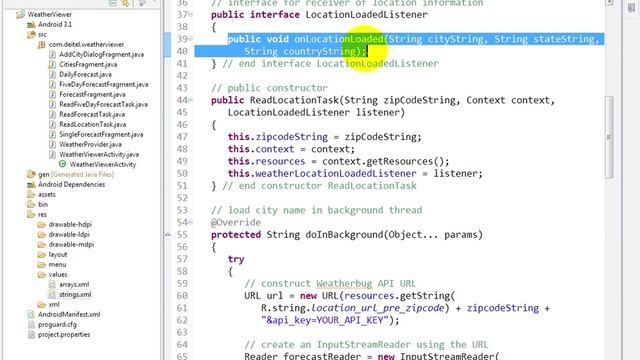Click the drawable-ldpi folder icon

coord(42,234)
